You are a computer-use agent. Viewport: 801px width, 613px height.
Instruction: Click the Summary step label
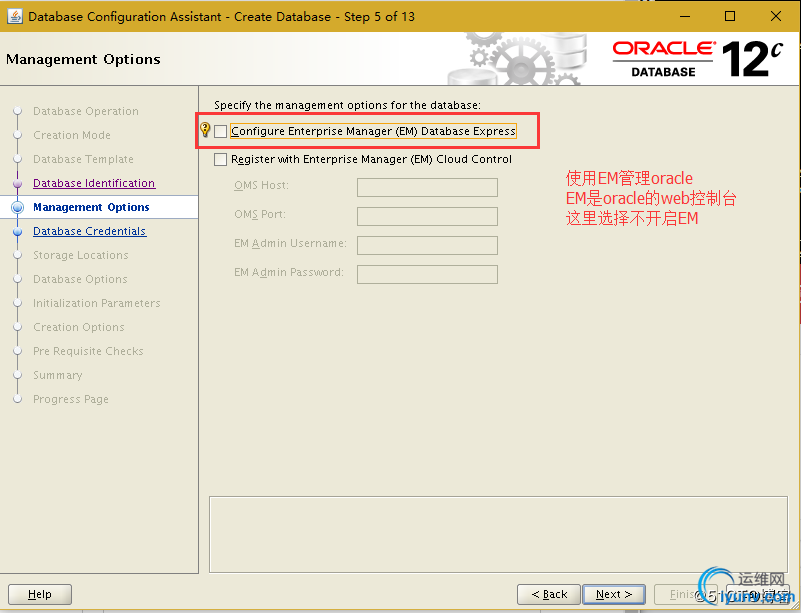tap(58, 375)
